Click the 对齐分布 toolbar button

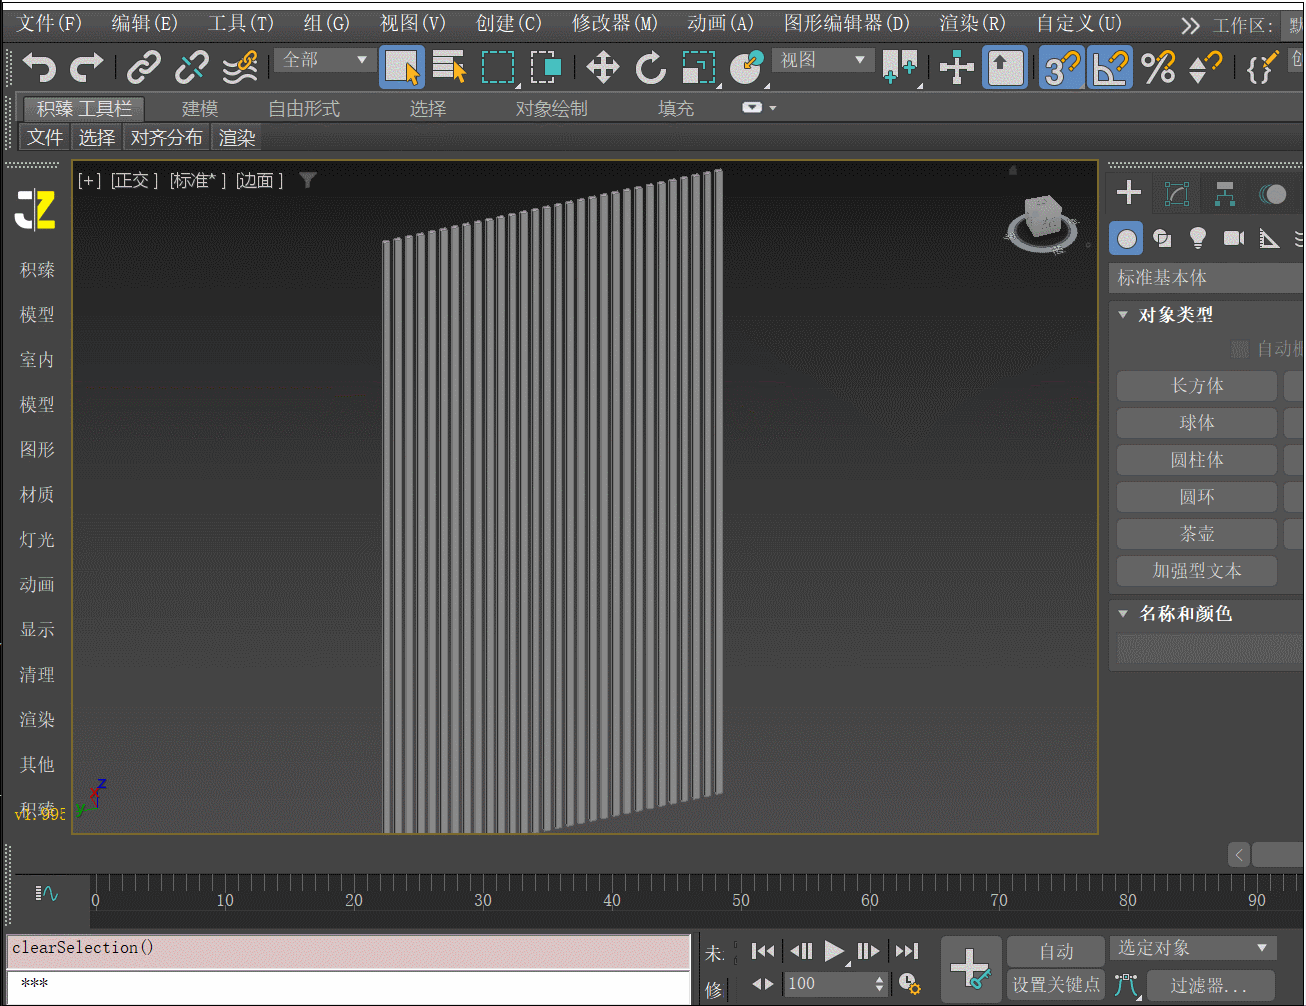[x=166, y=138]
